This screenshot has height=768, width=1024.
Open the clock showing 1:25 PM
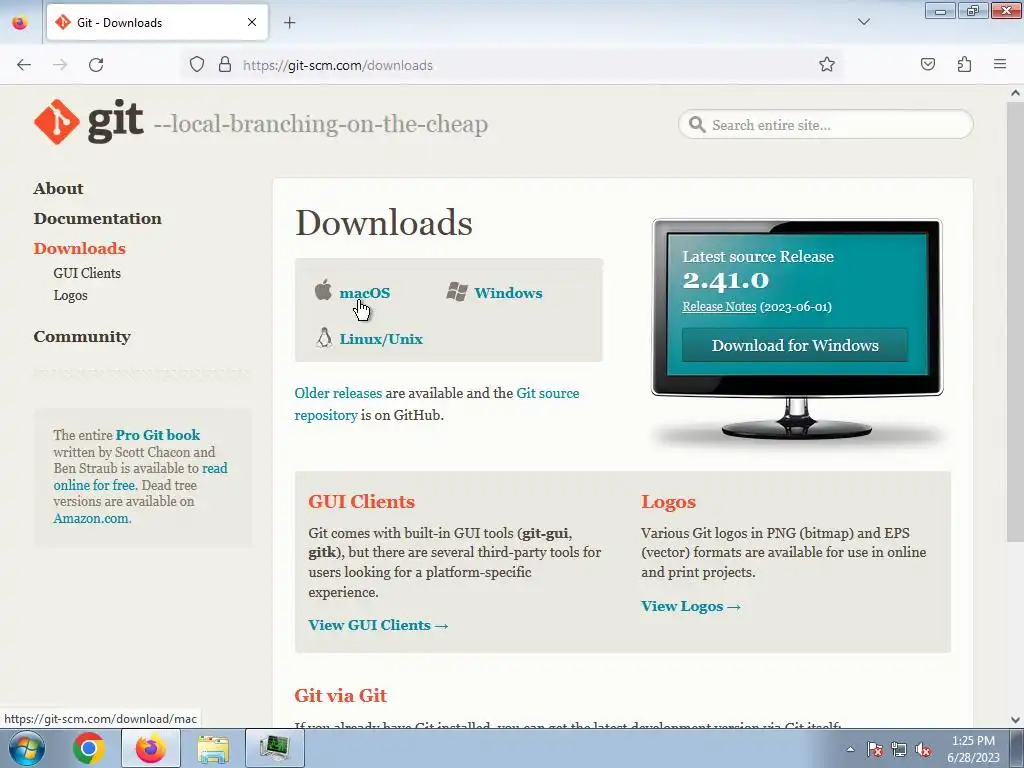coord(973,749)
